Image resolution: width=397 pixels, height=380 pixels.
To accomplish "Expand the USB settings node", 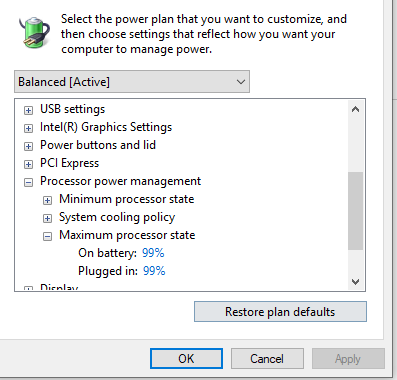I will pyautogui.click(x=29, y=110).
